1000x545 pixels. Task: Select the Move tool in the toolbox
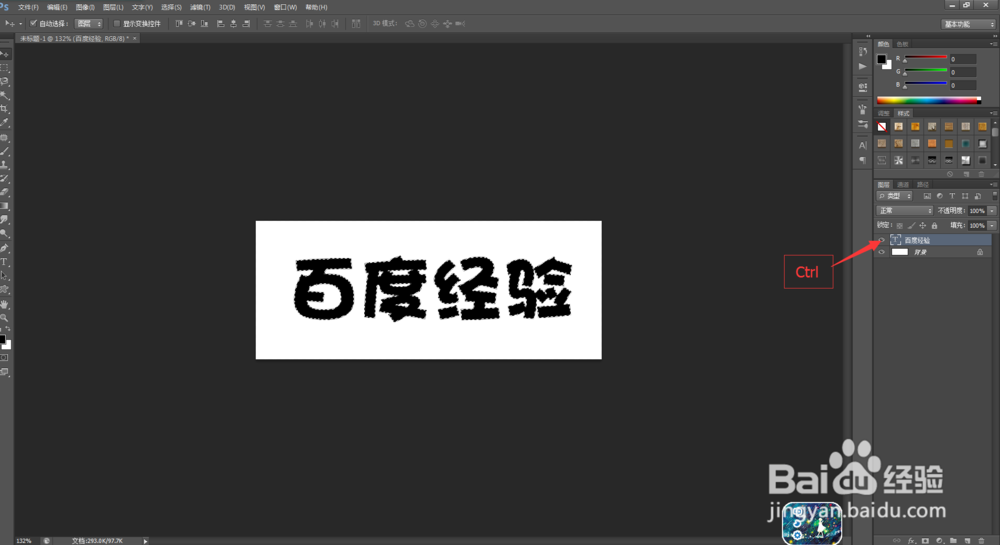[x=4, y=54]
